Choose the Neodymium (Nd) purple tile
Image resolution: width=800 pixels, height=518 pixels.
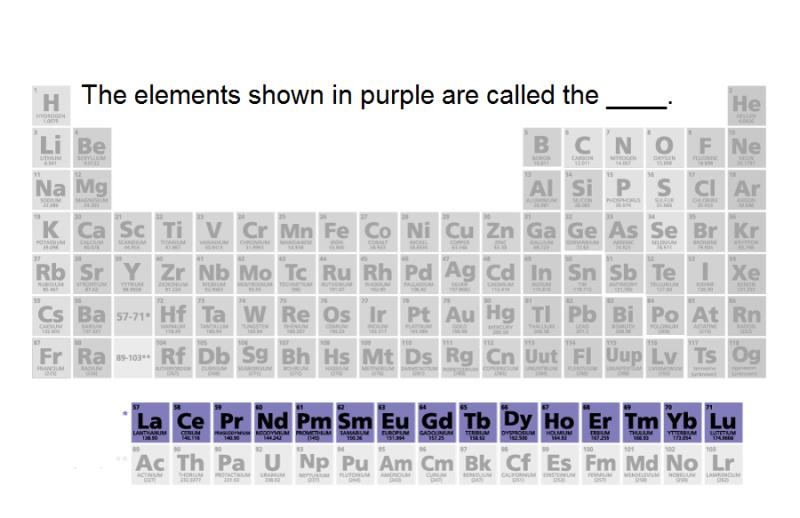pos(273,422)
